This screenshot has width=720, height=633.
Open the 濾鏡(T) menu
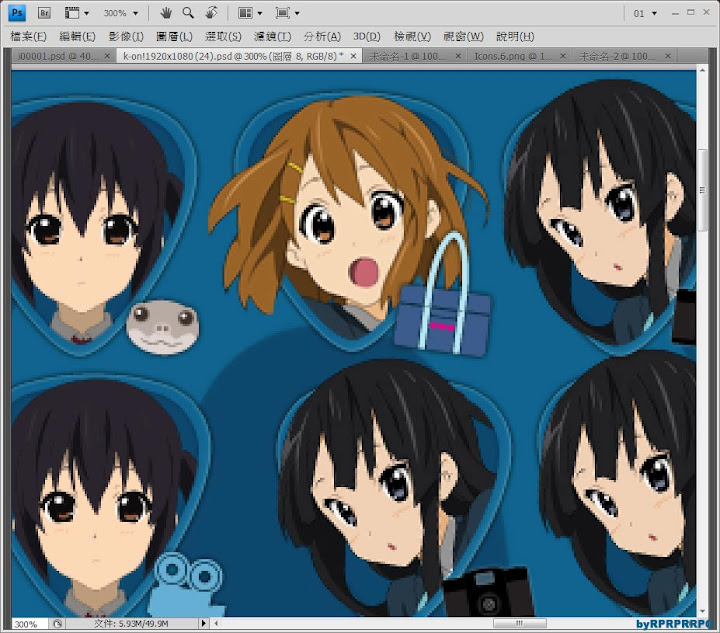pos(272,36)
